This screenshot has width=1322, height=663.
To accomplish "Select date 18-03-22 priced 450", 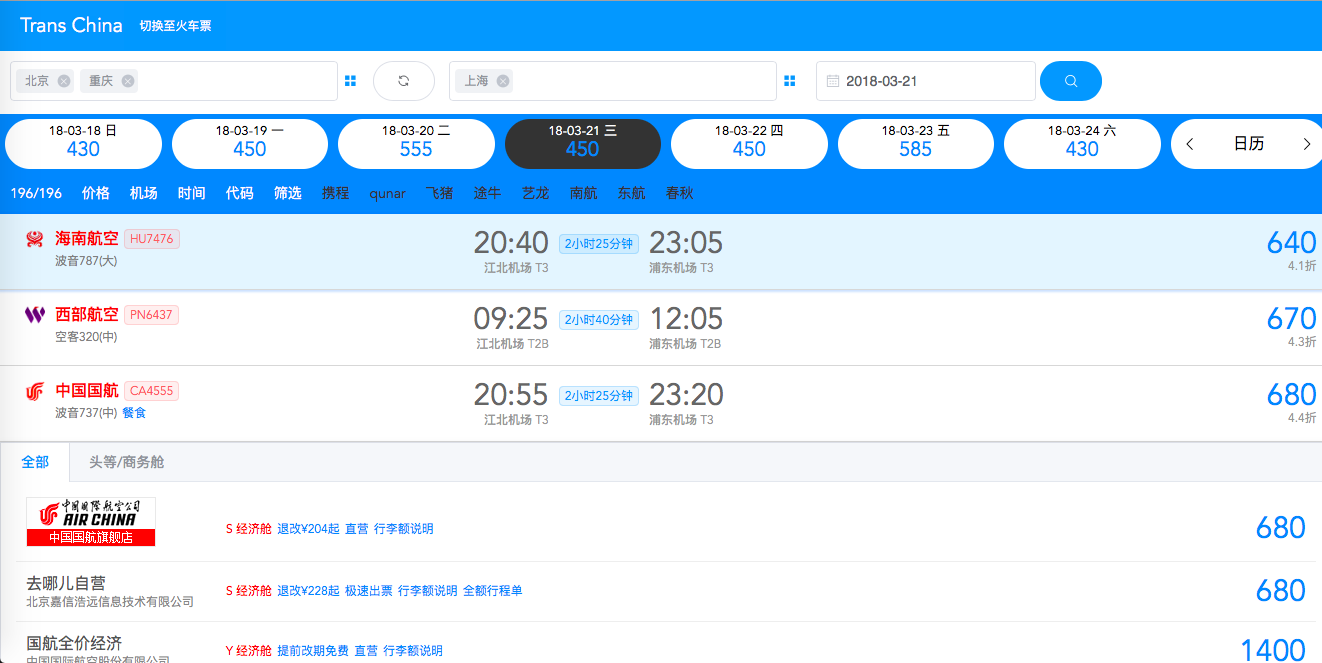I will (749, 144).
